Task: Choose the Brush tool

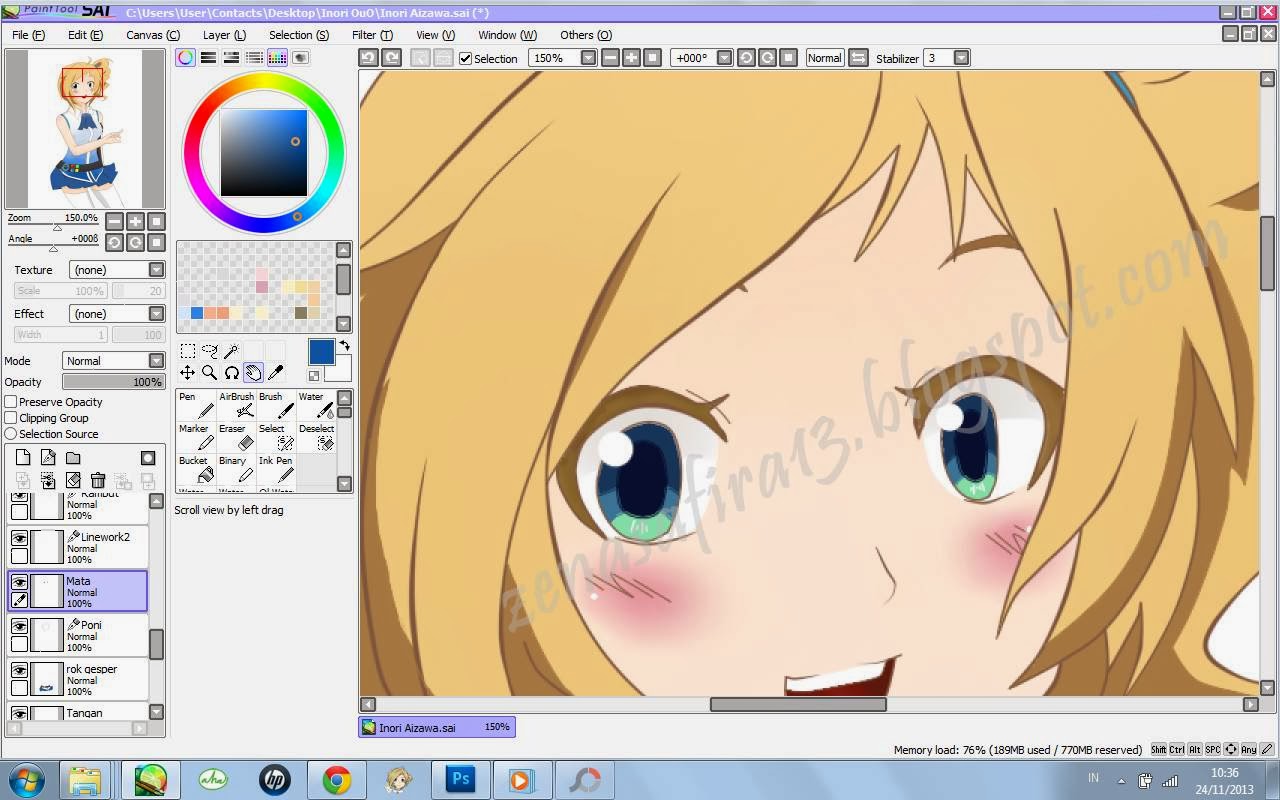Action: click(276, 404)
